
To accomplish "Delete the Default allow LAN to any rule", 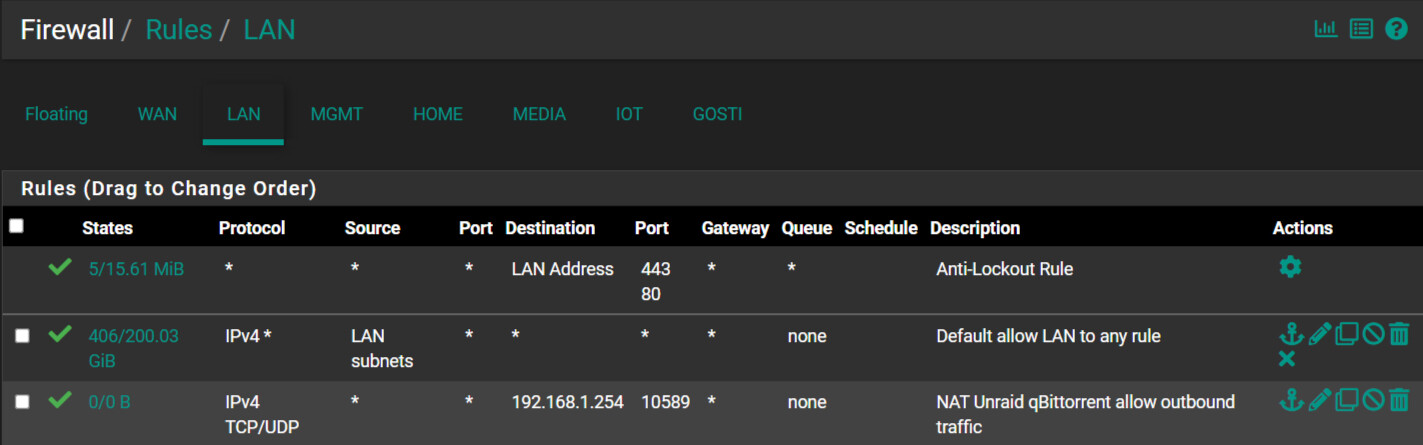I will coord(1399,334).
